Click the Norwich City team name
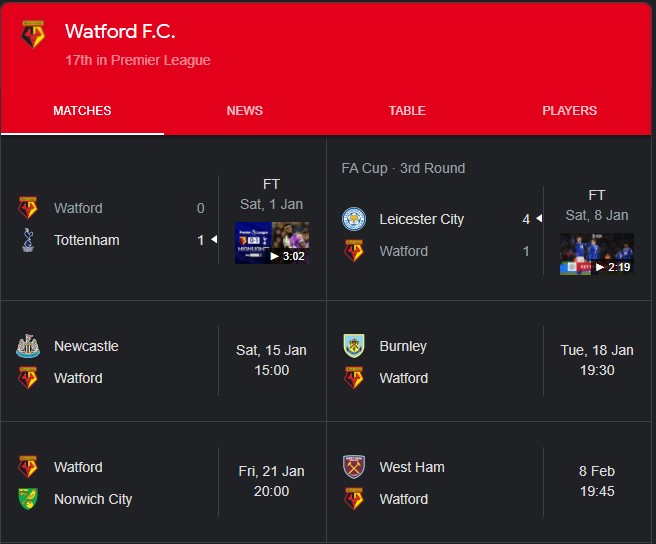Image resolution: width=656 pixels, height=544 pixels. [x=93, y=499]
